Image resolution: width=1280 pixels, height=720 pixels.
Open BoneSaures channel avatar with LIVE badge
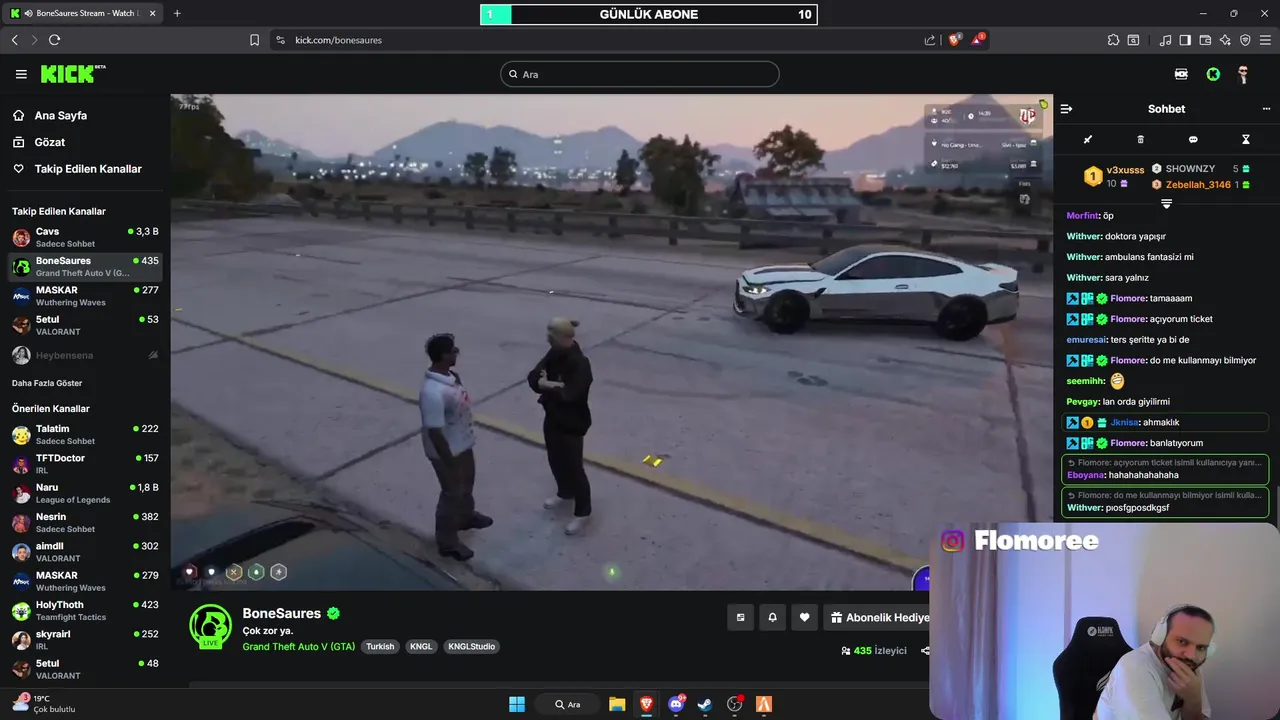coord(210,626)
